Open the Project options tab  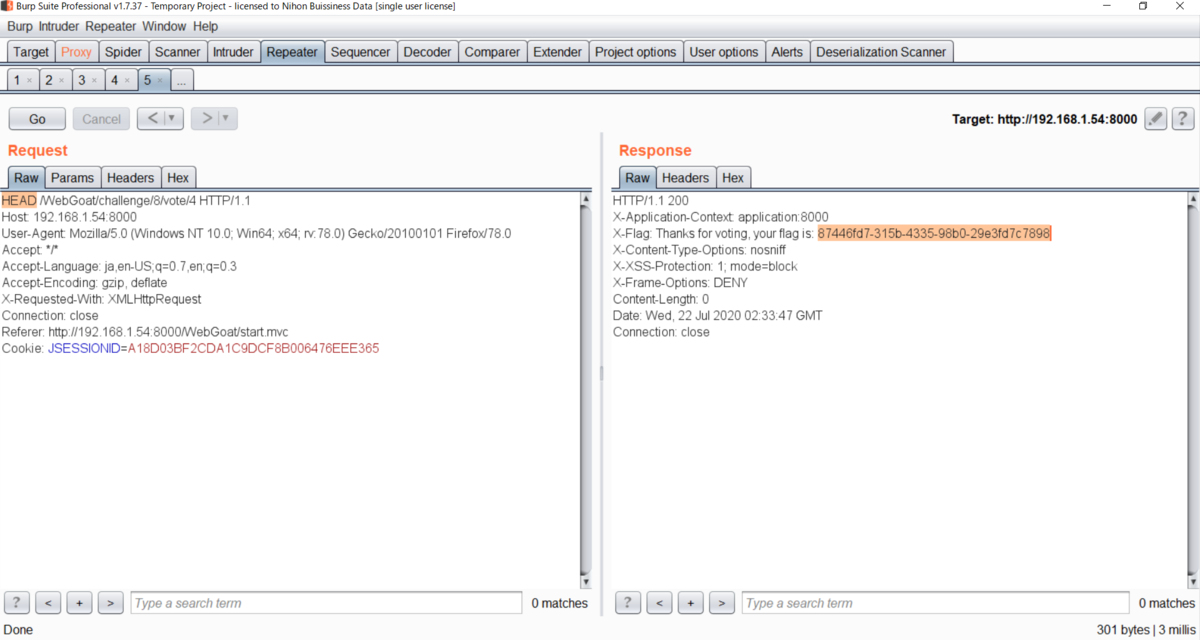tap(635, 52)
